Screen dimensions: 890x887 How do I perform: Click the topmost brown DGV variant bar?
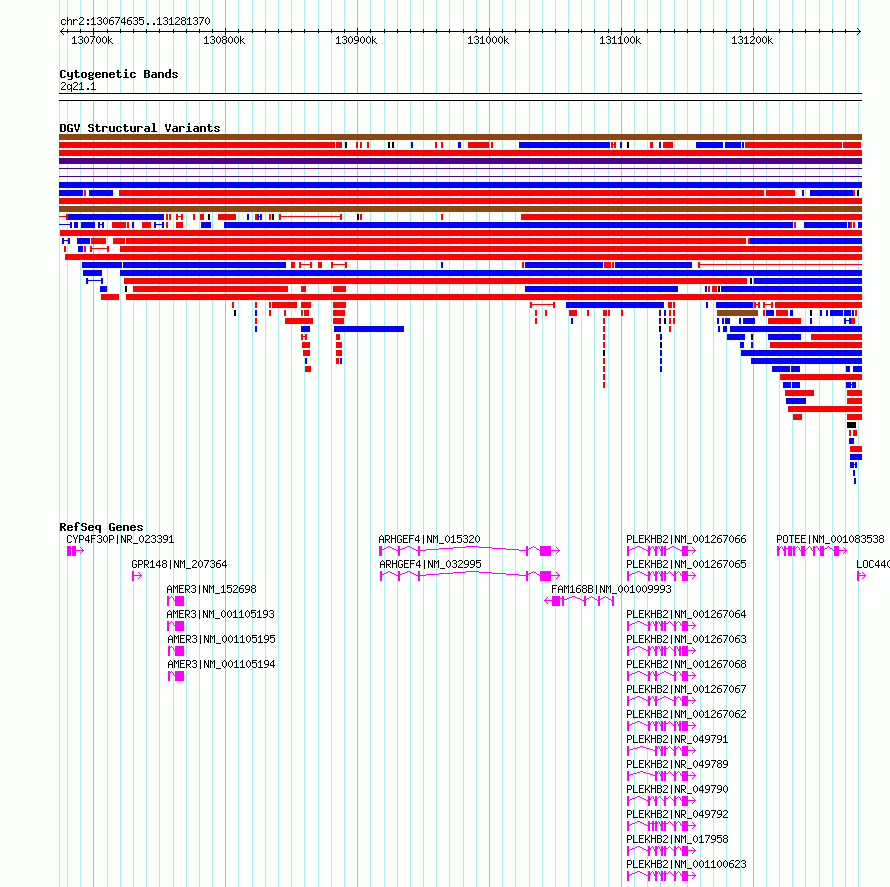[460, 137]
